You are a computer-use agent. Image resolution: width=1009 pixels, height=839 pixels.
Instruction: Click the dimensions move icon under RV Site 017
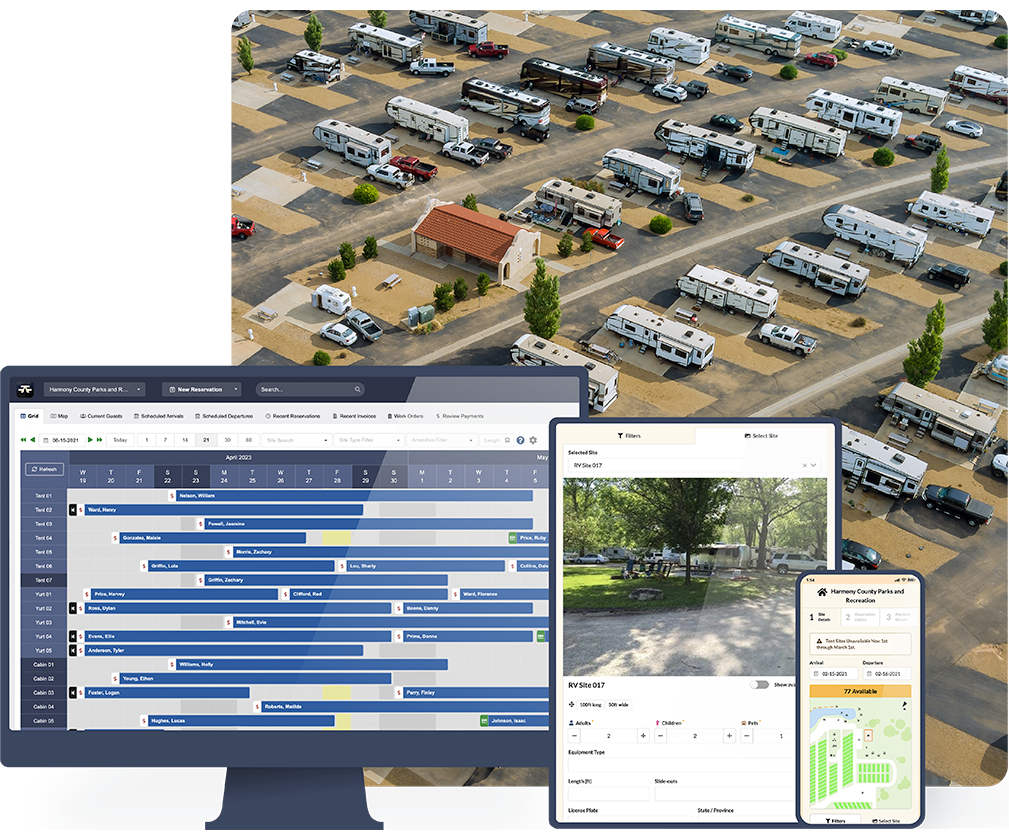click(571, 705)
